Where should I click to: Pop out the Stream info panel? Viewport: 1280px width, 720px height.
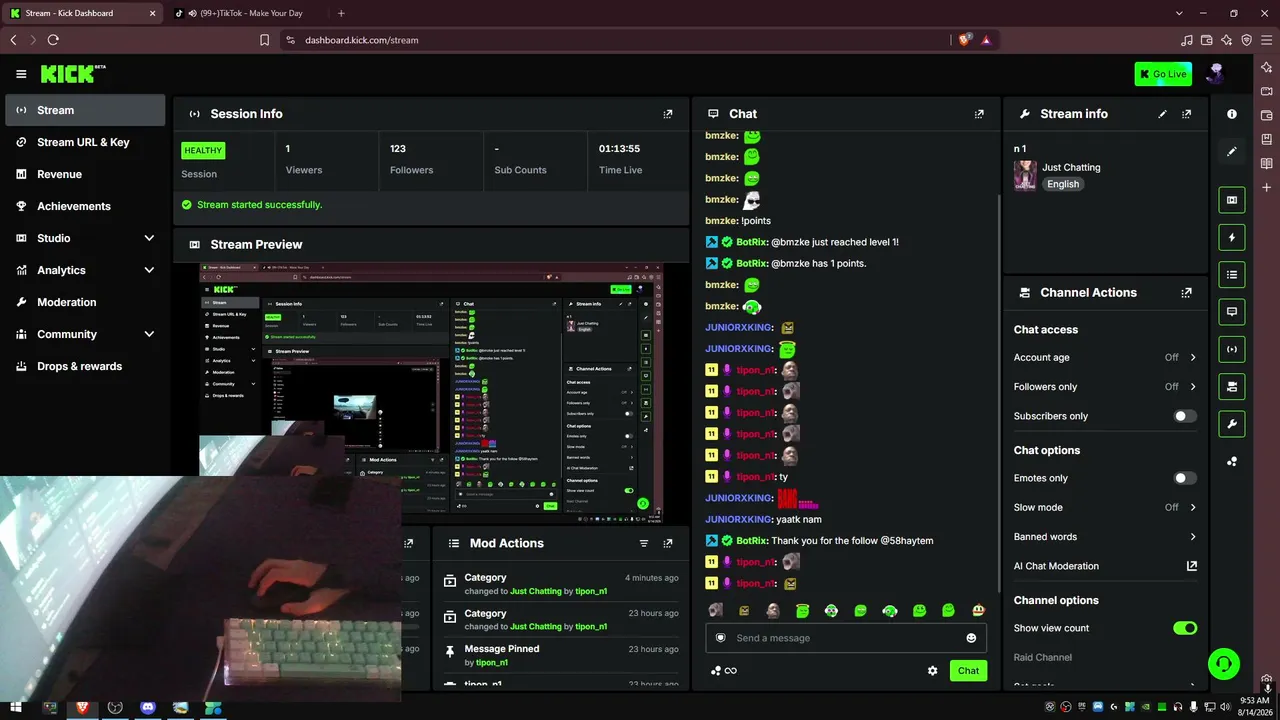(1186, 114)
